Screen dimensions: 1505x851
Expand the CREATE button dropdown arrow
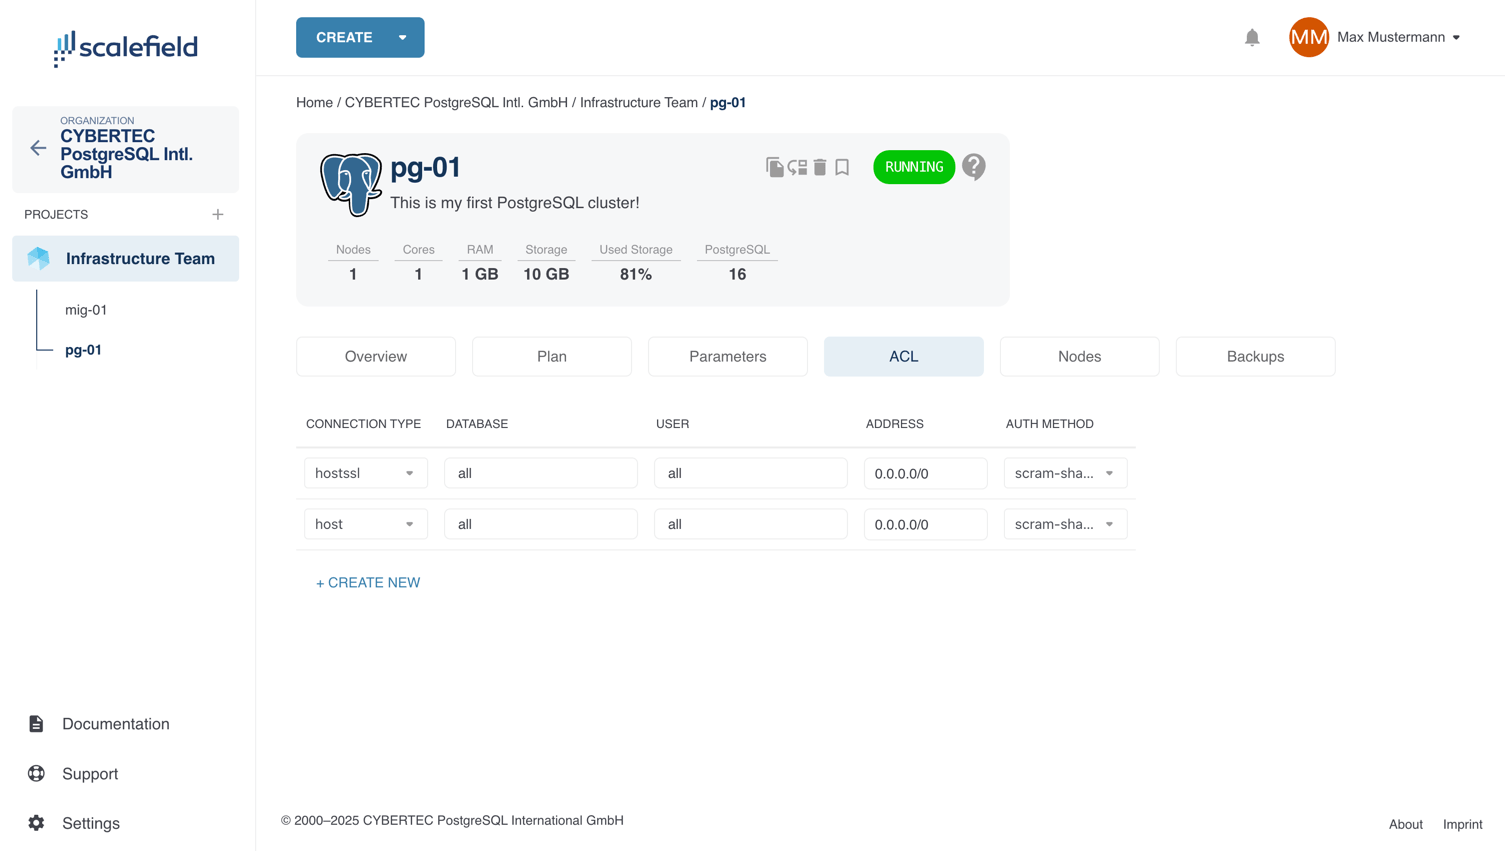click(403, 38)
